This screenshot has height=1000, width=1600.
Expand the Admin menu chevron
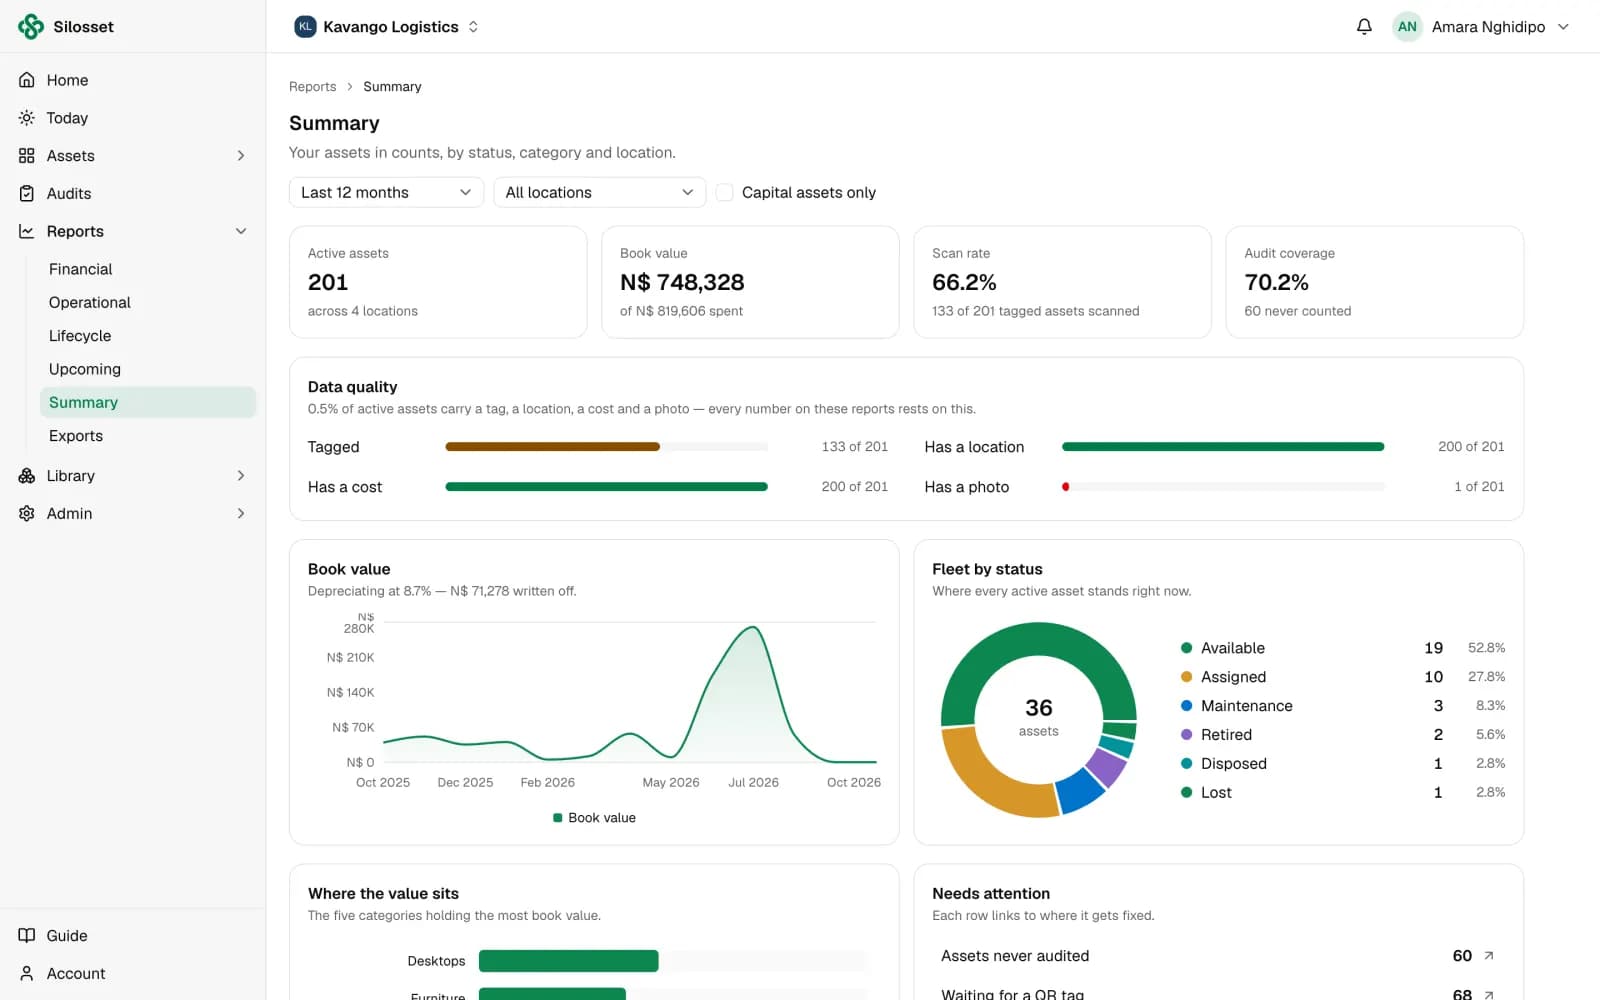tap(241, 514)
